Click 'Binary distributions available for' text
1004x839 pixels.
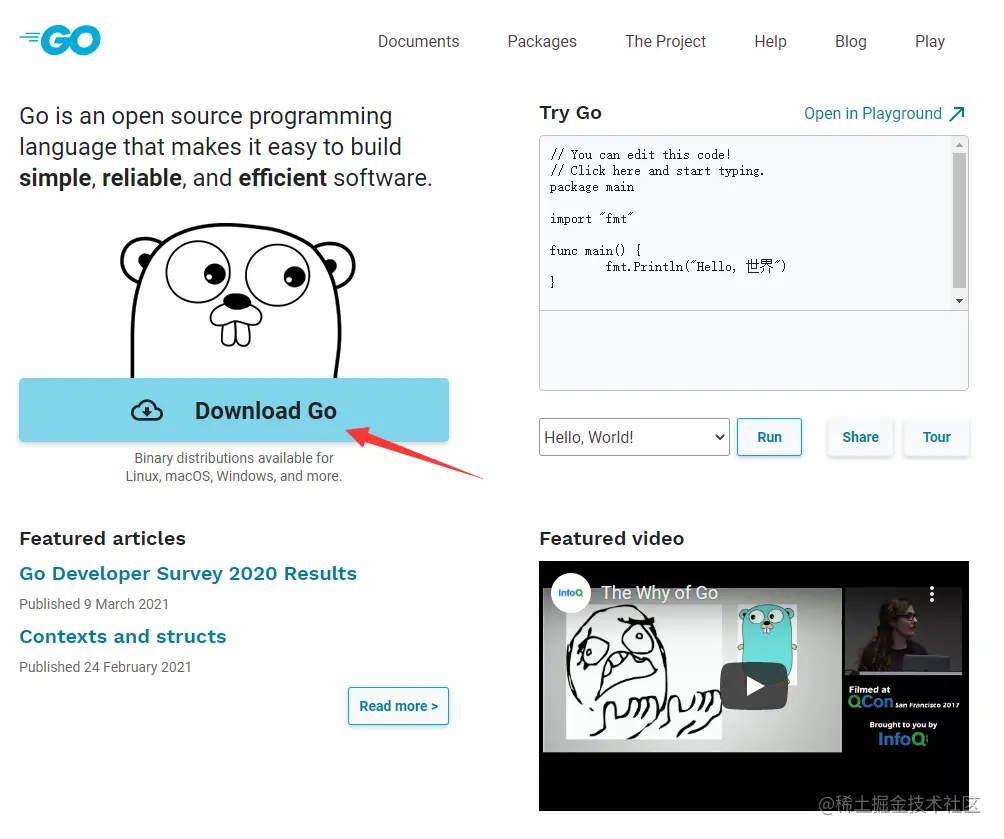tap(234, 458)
